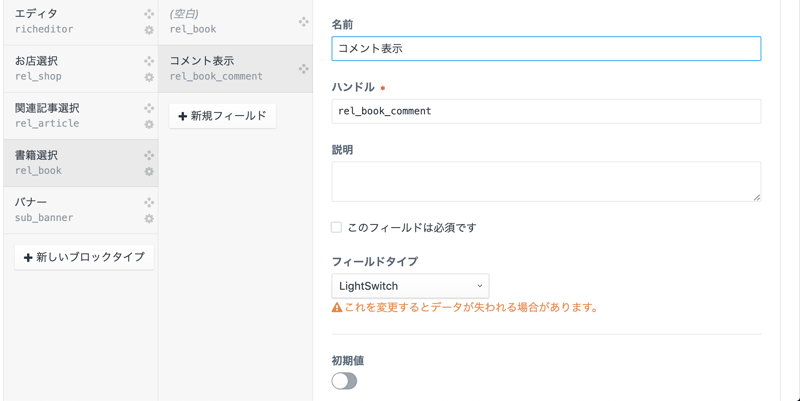The width and height of the screenshot is (800, 401).
Task: Select the (空白) rel_book field
Action: (225, 22)
